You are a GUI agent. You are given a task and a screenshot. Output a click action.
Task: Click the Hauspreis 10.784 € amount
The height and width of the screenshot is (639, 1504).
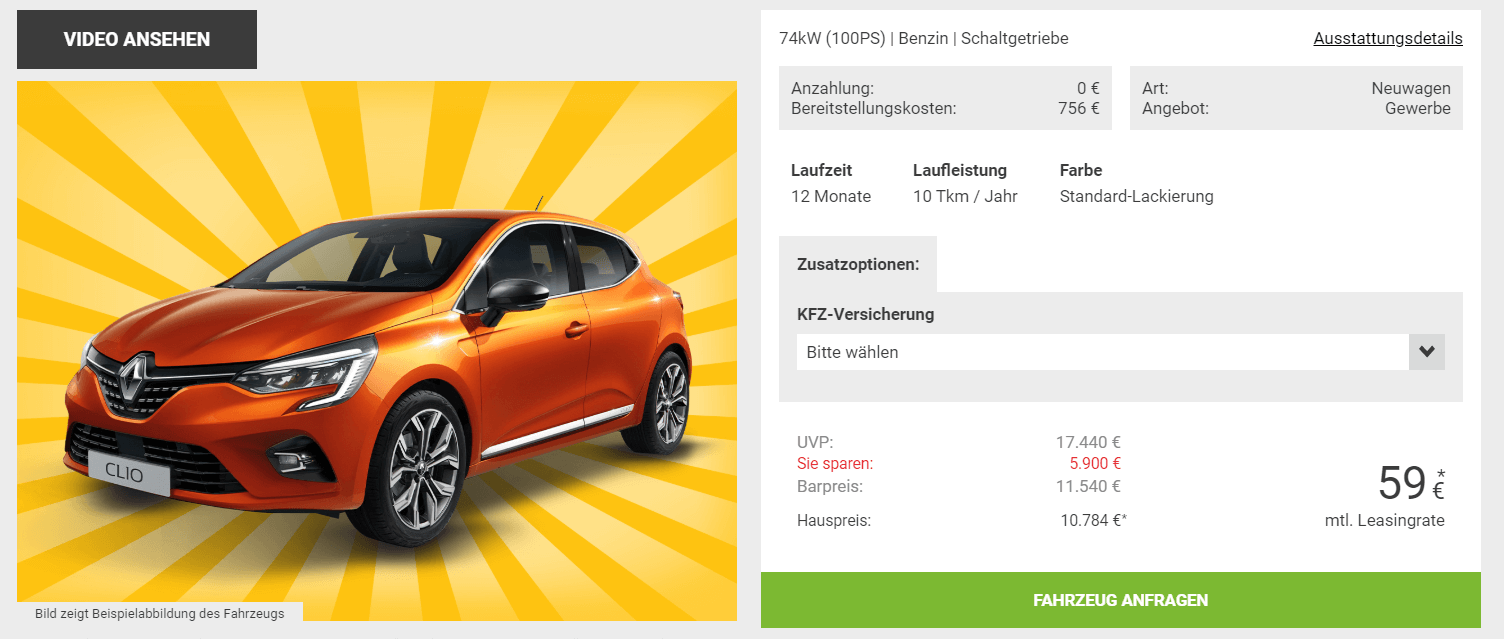point(1094,520)
